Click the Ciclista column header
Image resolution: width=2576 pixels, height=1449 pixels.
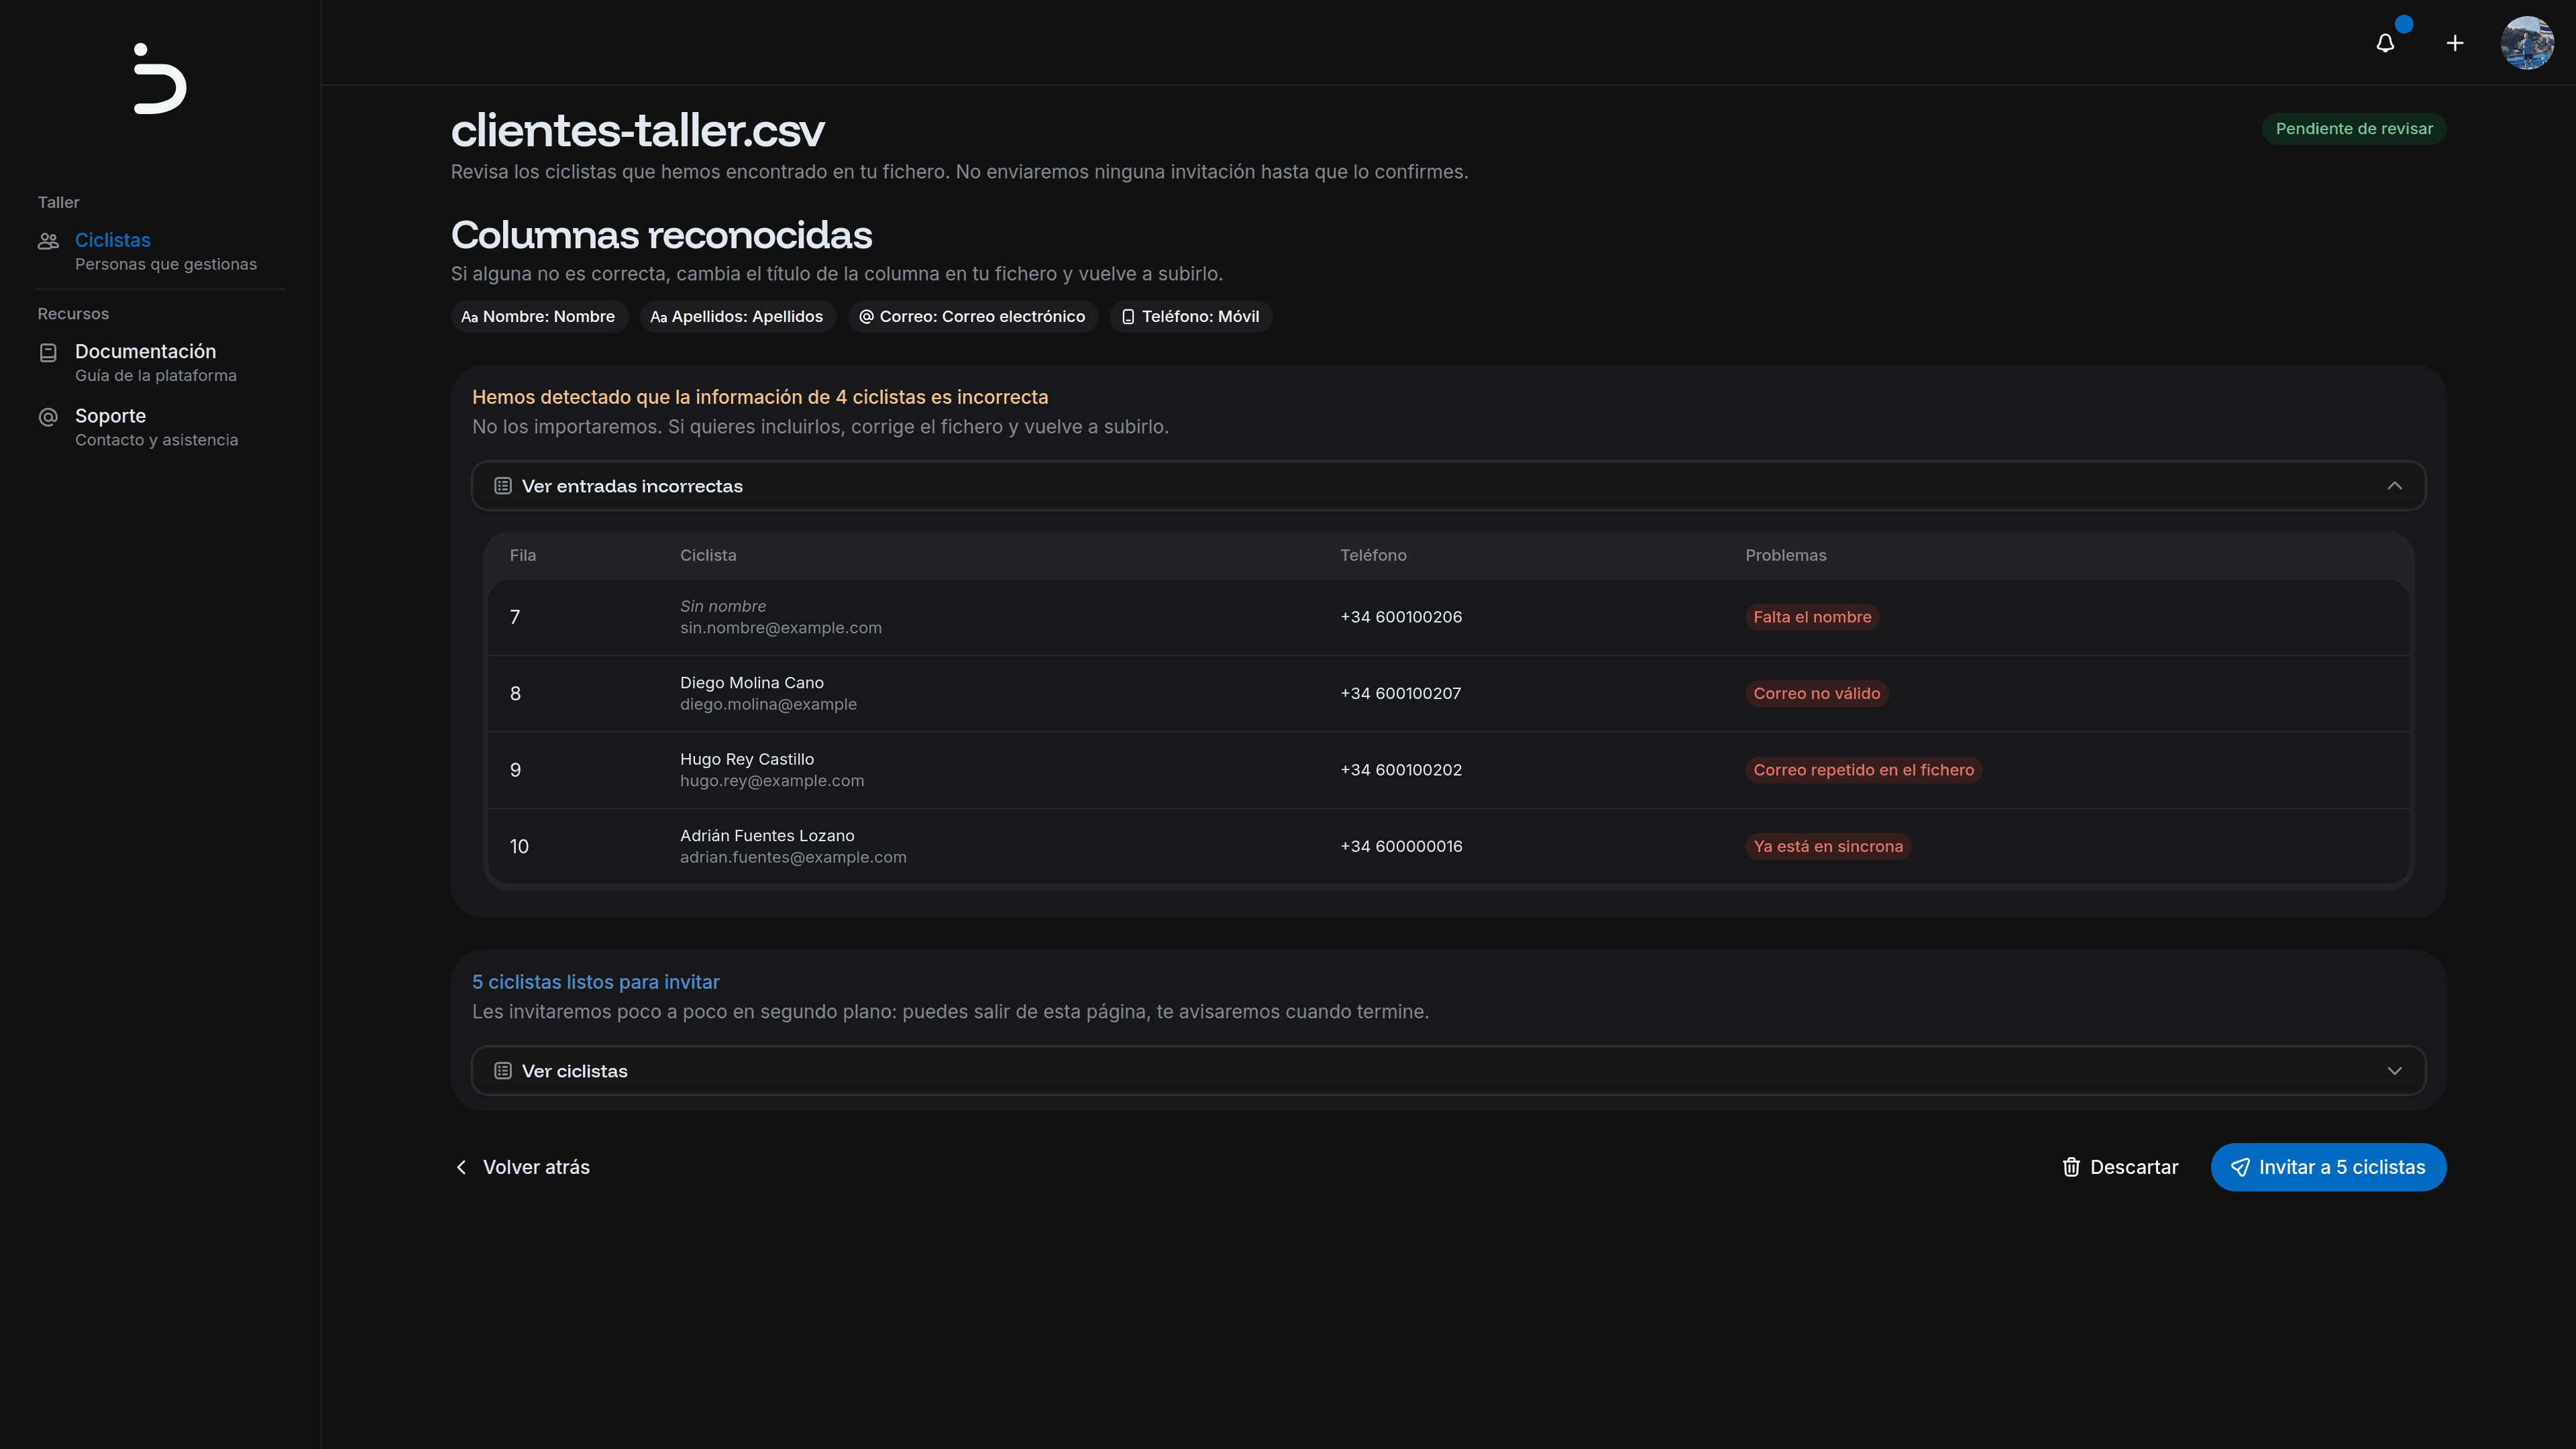click(707, 555)
